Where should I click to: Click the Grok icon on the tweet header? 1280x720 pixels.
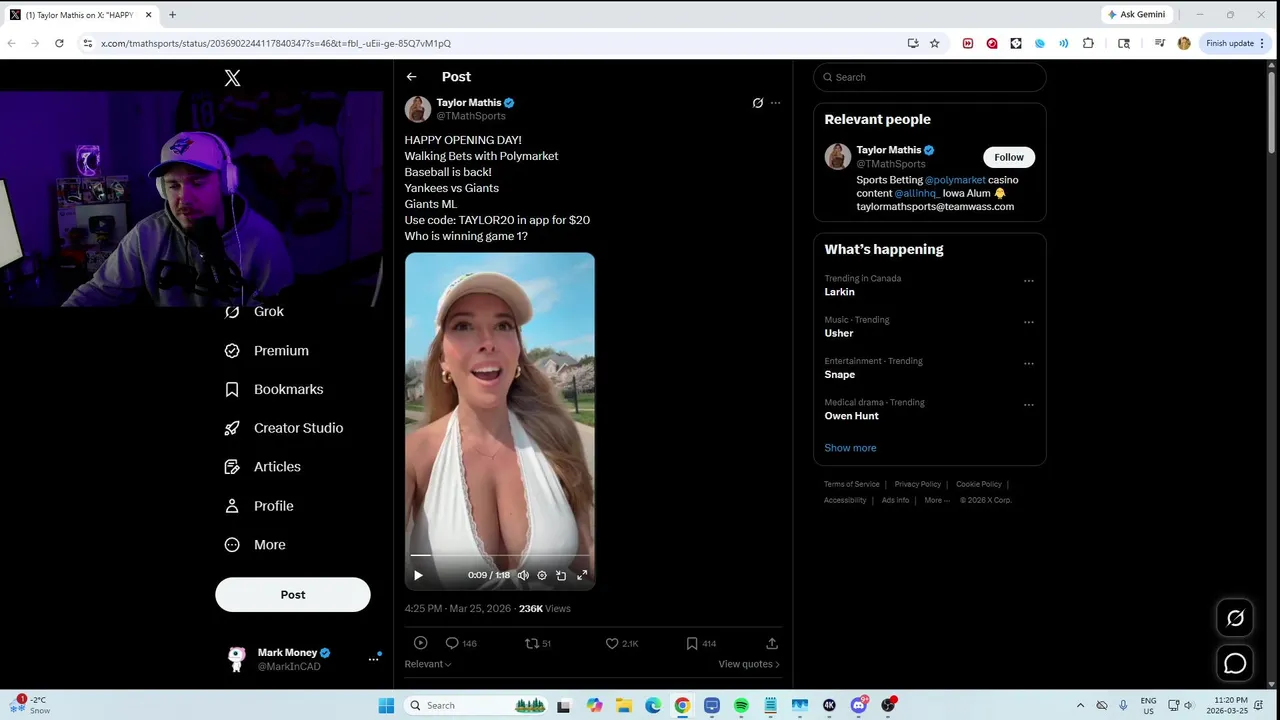(757, 103)
